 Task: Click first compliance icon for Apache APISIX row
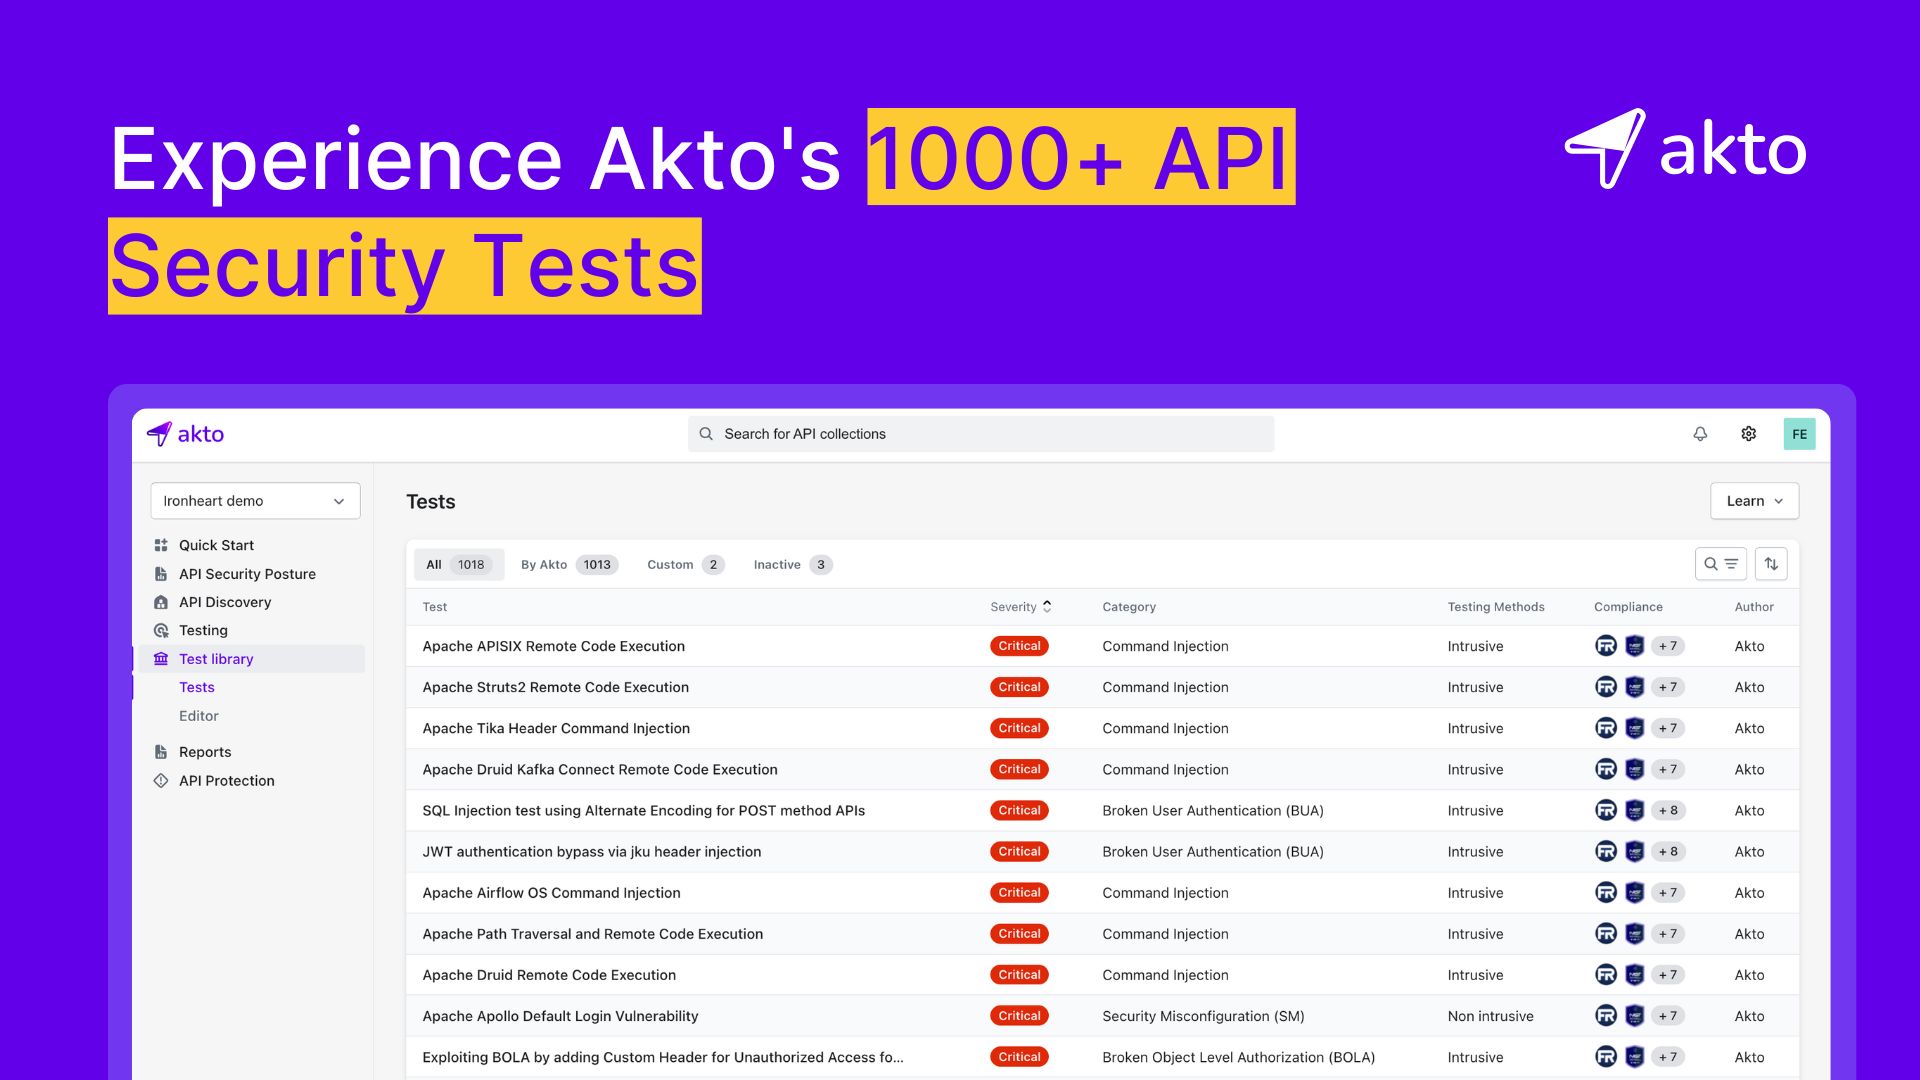(x=1606, y=646)
